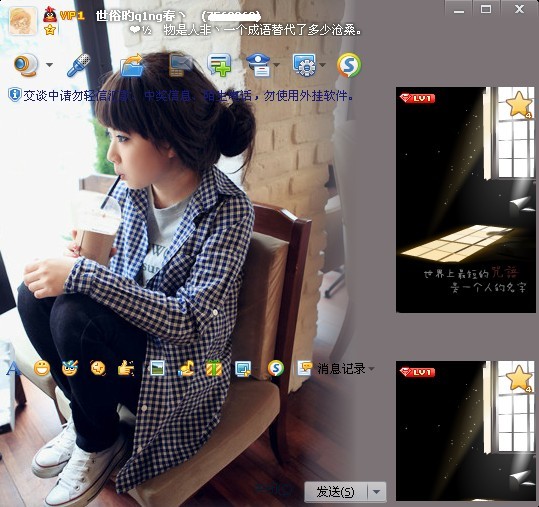Create a discussion group with the green-plus icon
Screen dimensions: 539x507
(x=219, y=65)
